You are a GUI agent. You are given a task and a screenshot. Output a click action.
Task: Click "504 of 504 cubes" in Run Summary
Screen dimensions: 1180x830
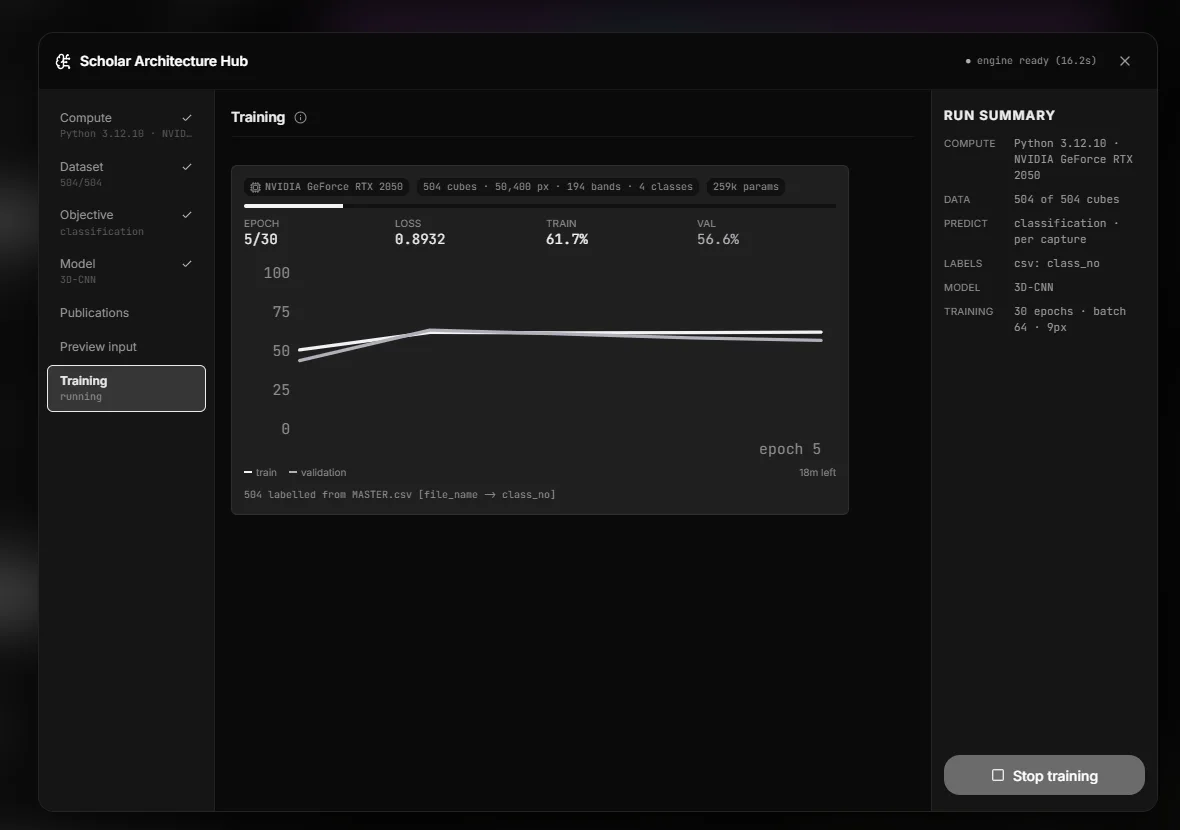1066,199
